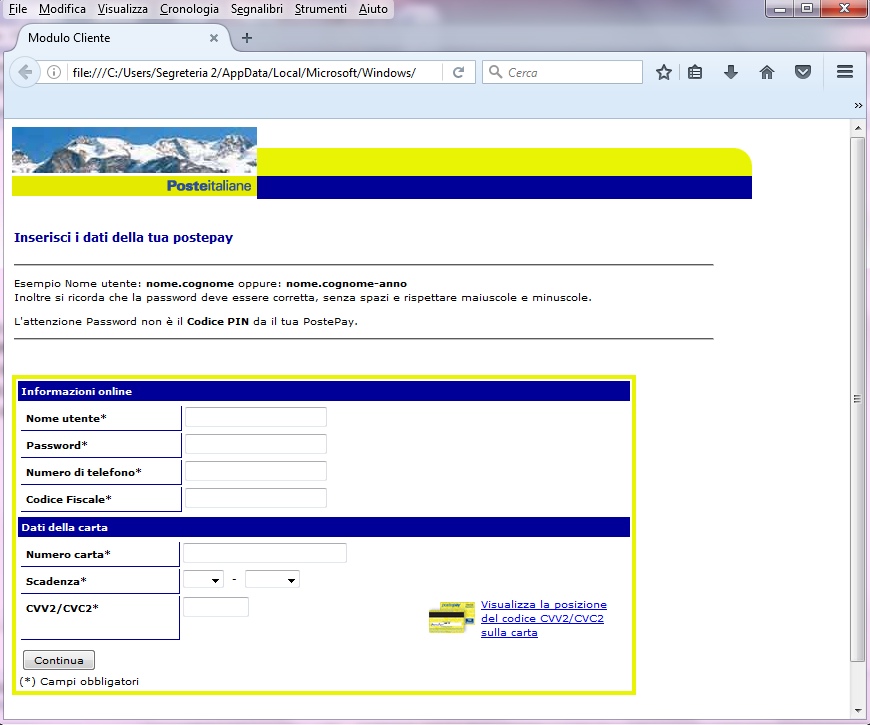The height and width of the screenshot is (725, 870).
Task: Focus the Password field
Action: 256,444
